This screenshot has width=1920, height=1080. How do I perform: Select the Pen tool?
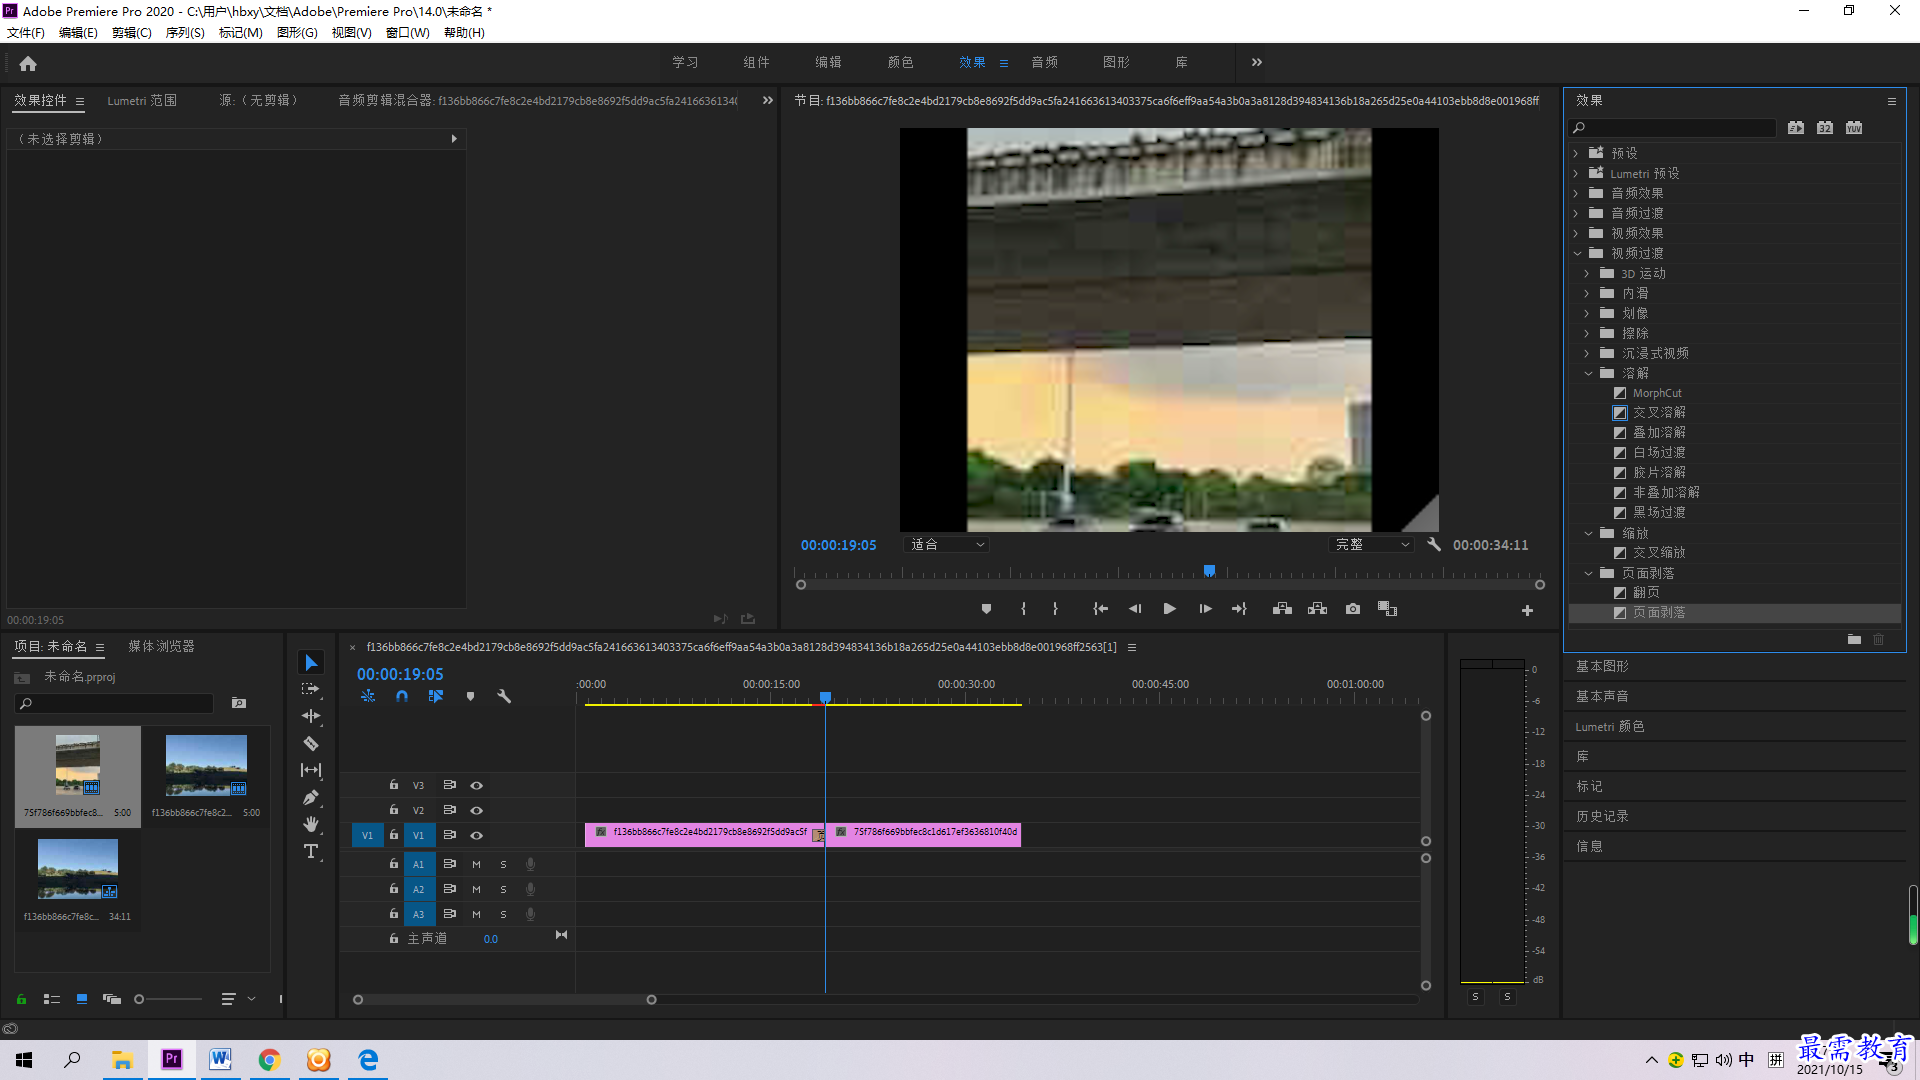[311, 797]
